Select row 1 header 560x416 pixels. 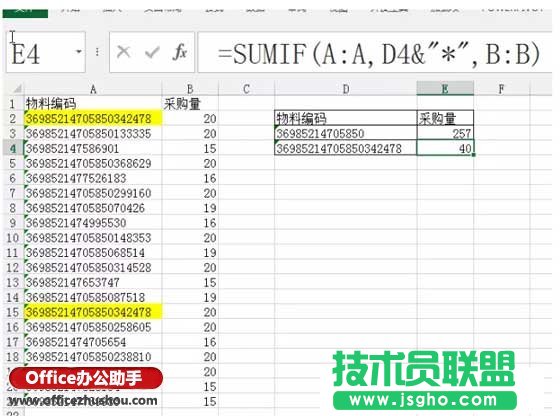coord(12,104)
